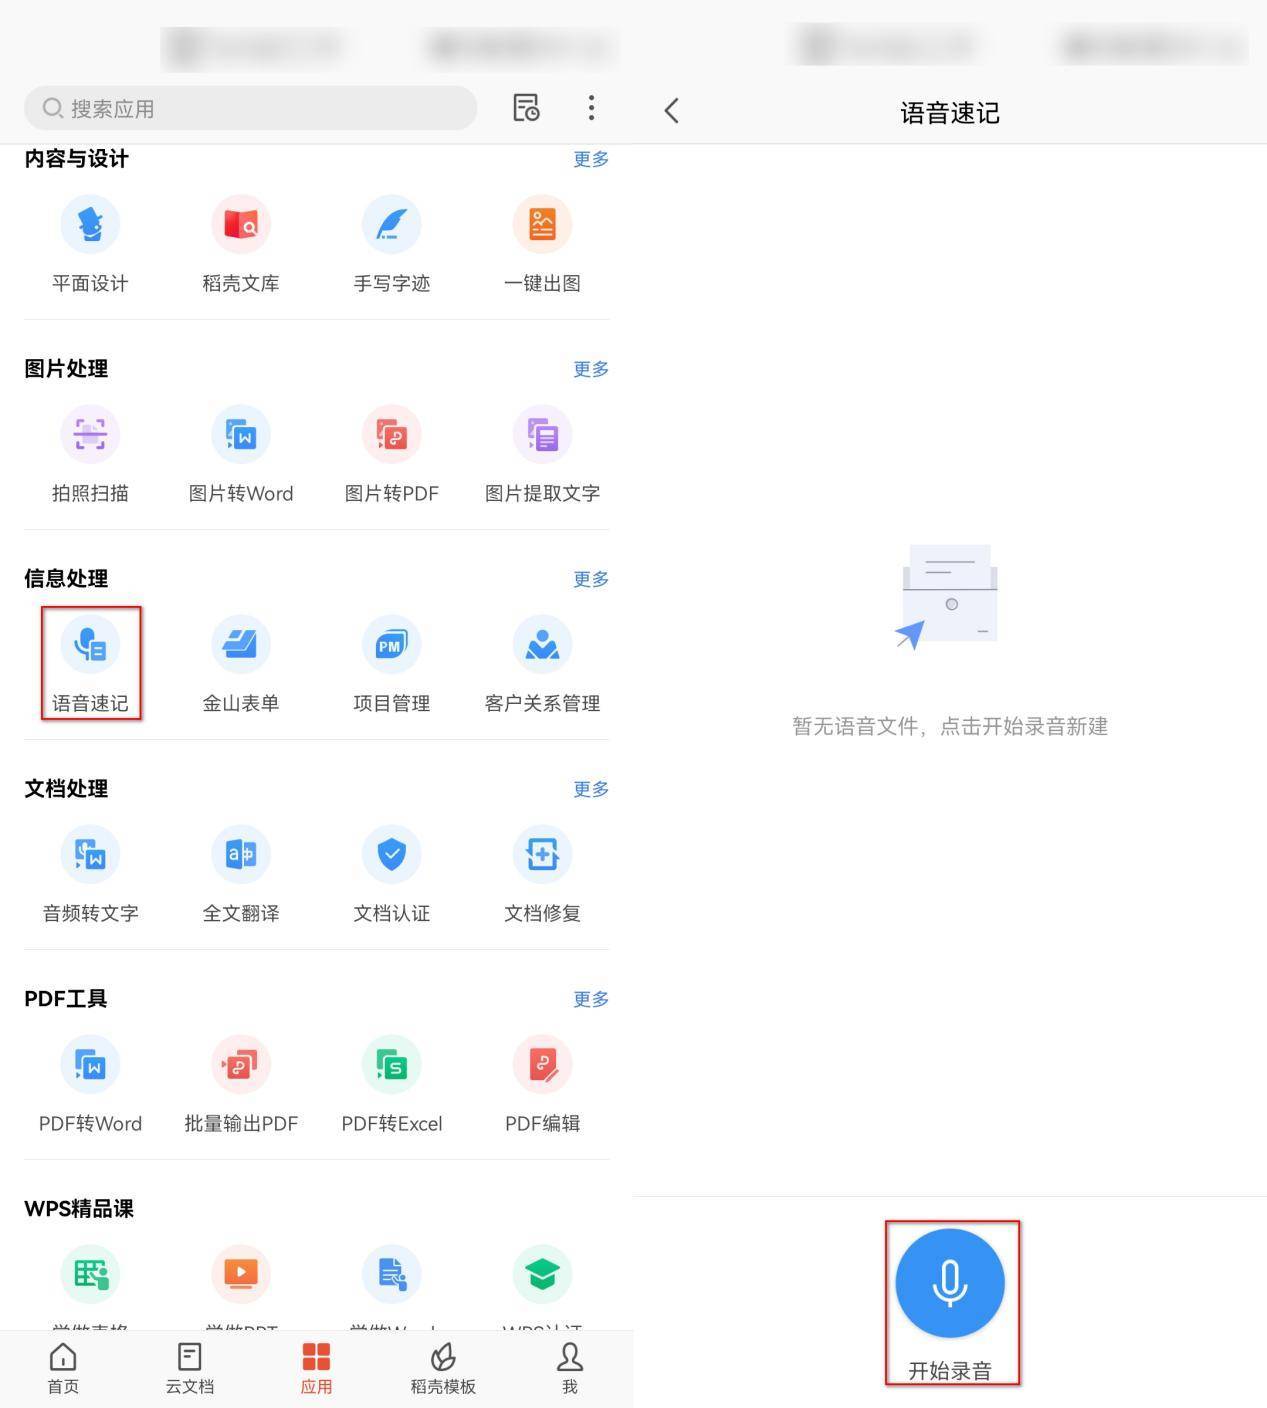Launch 项目管理 project management icon

[x=391, y=644]
